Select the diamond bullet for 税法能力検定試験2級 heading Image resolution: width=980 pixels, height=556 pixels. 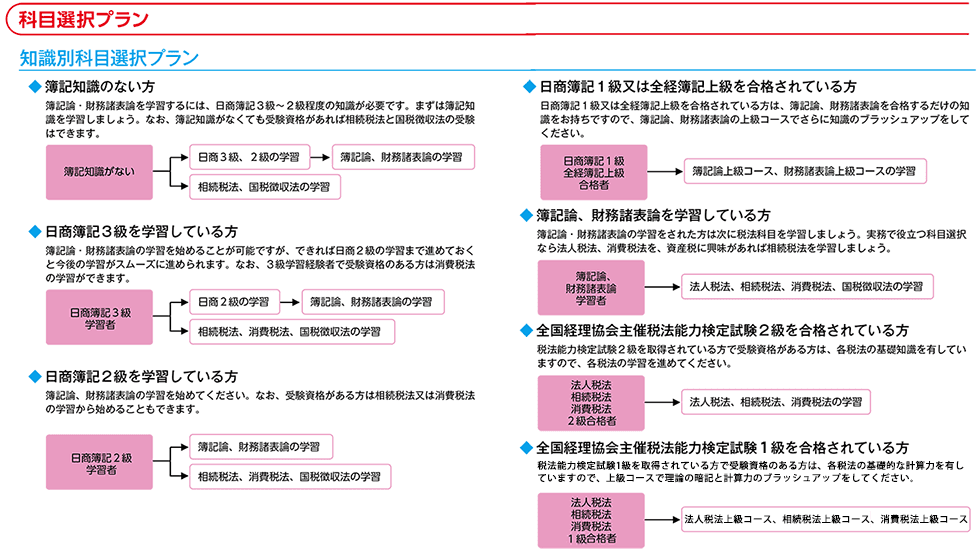click(528, 330)
